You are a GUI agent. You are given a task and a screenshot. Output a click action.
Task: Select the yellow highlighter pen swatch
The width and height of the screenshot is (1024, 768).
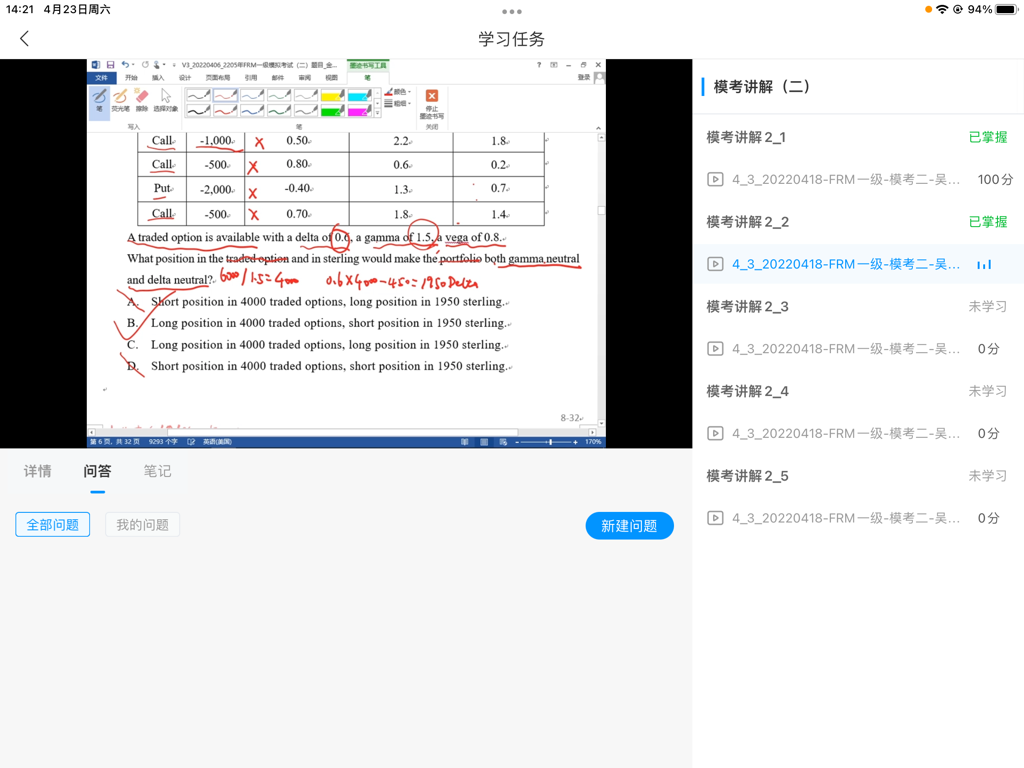click(x=332, y=95)
